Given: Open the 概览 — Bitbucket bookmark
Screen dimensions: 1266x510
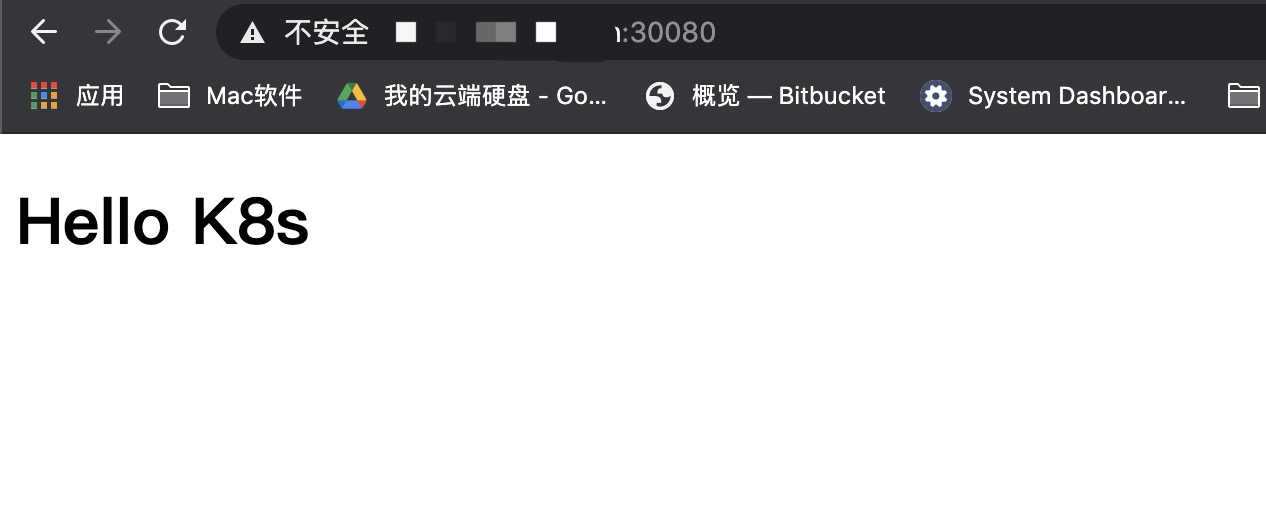Looking at the screenshot, I should pos(766,96).
